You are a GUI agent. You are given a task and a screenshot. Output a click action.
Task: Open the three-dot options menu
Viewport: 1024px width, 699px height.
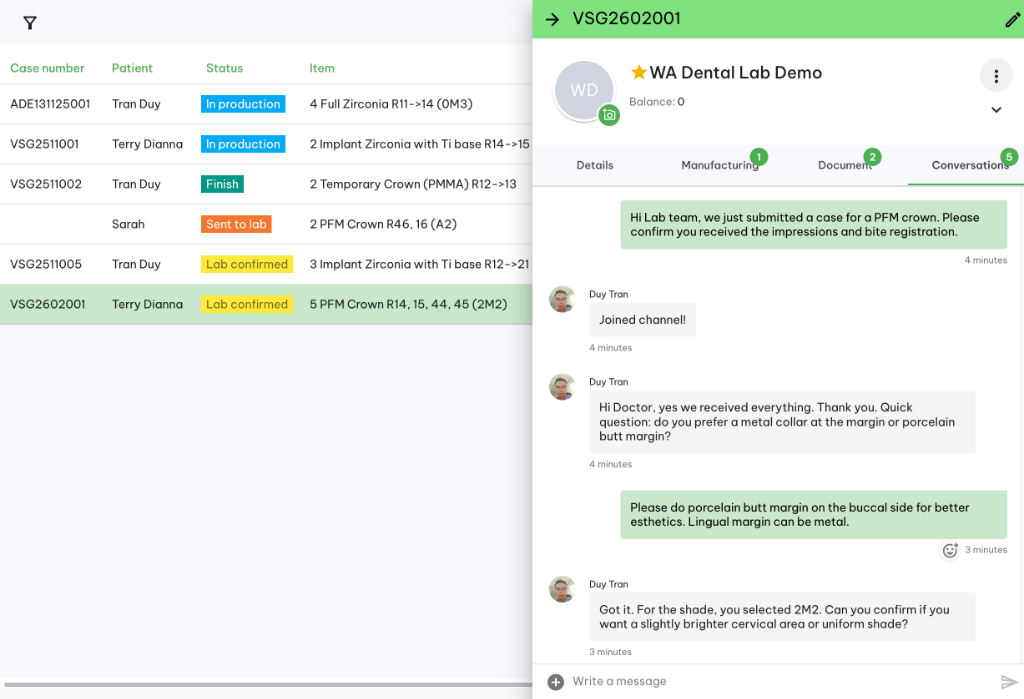995,76
